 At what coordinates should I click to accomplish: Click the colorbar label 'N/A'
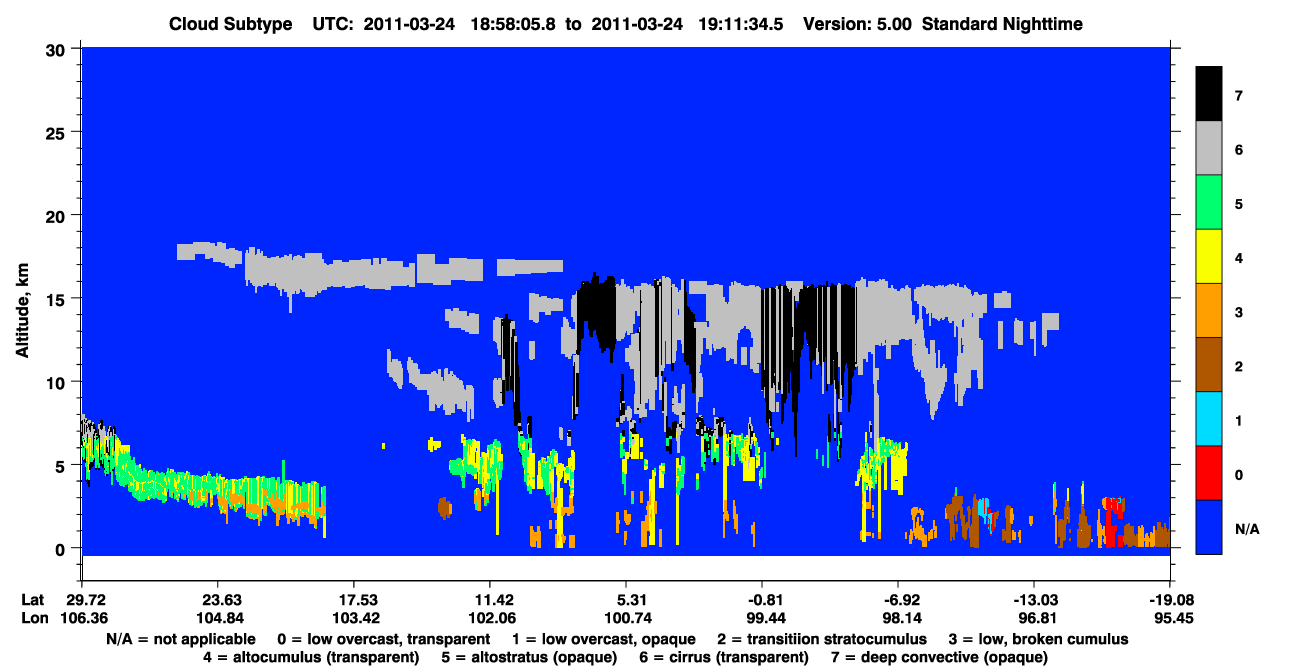coord(1246,528)
